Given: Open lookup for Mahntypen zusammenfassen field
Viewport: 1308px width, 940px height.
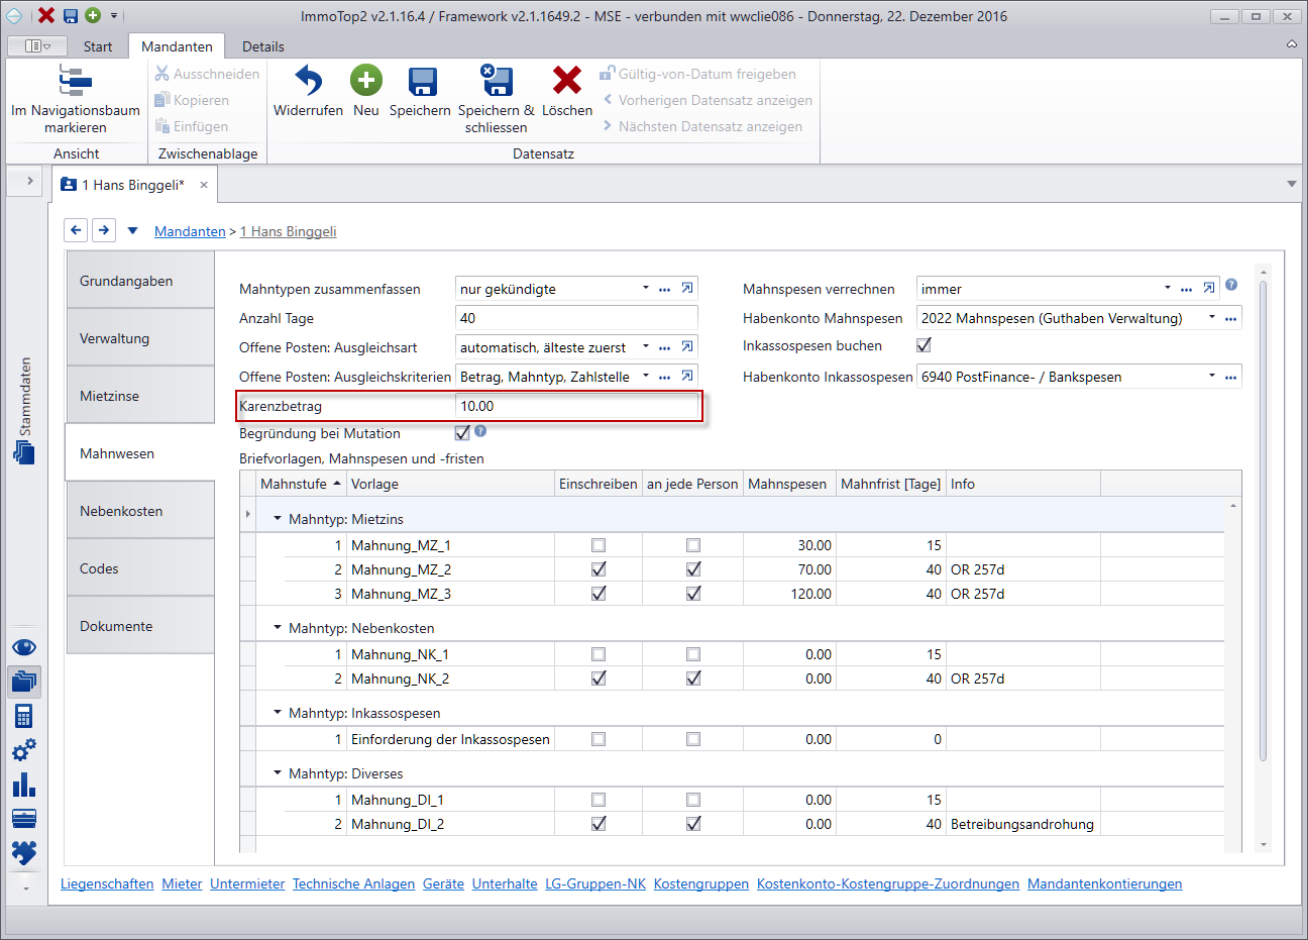Looking at the screenshot, I should (665, 289).
